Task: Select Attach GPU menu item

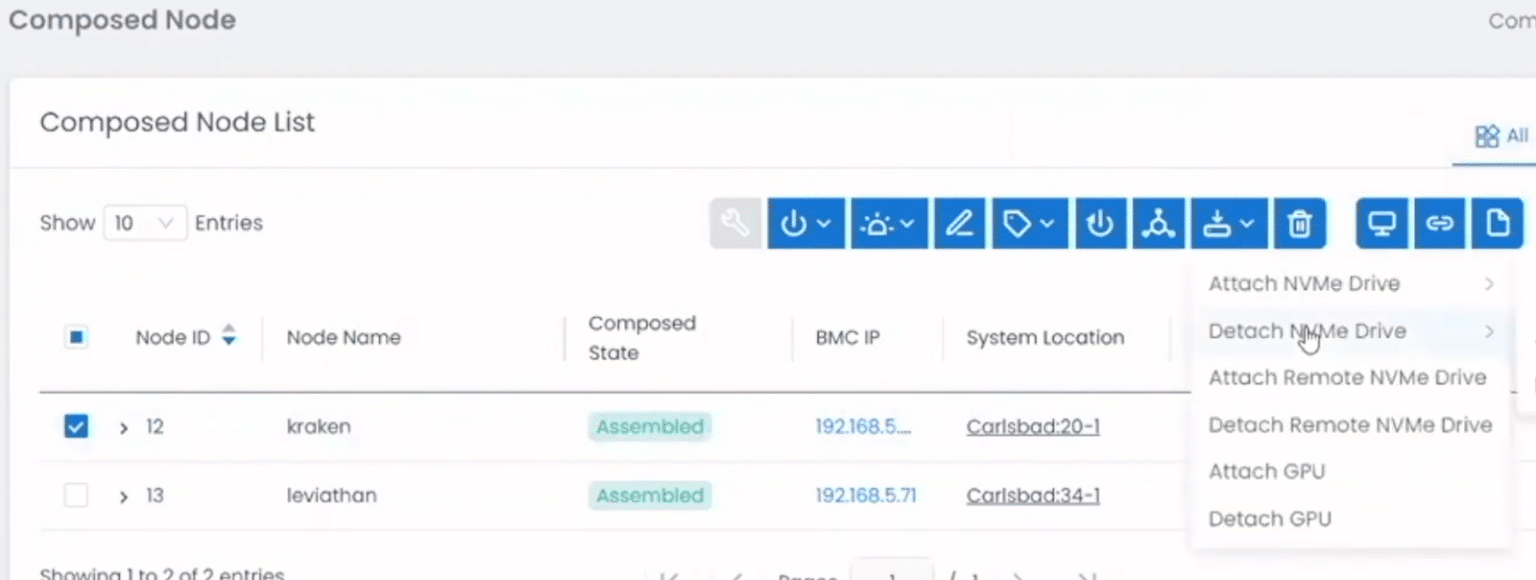Action: click(x=1267, y=471)
